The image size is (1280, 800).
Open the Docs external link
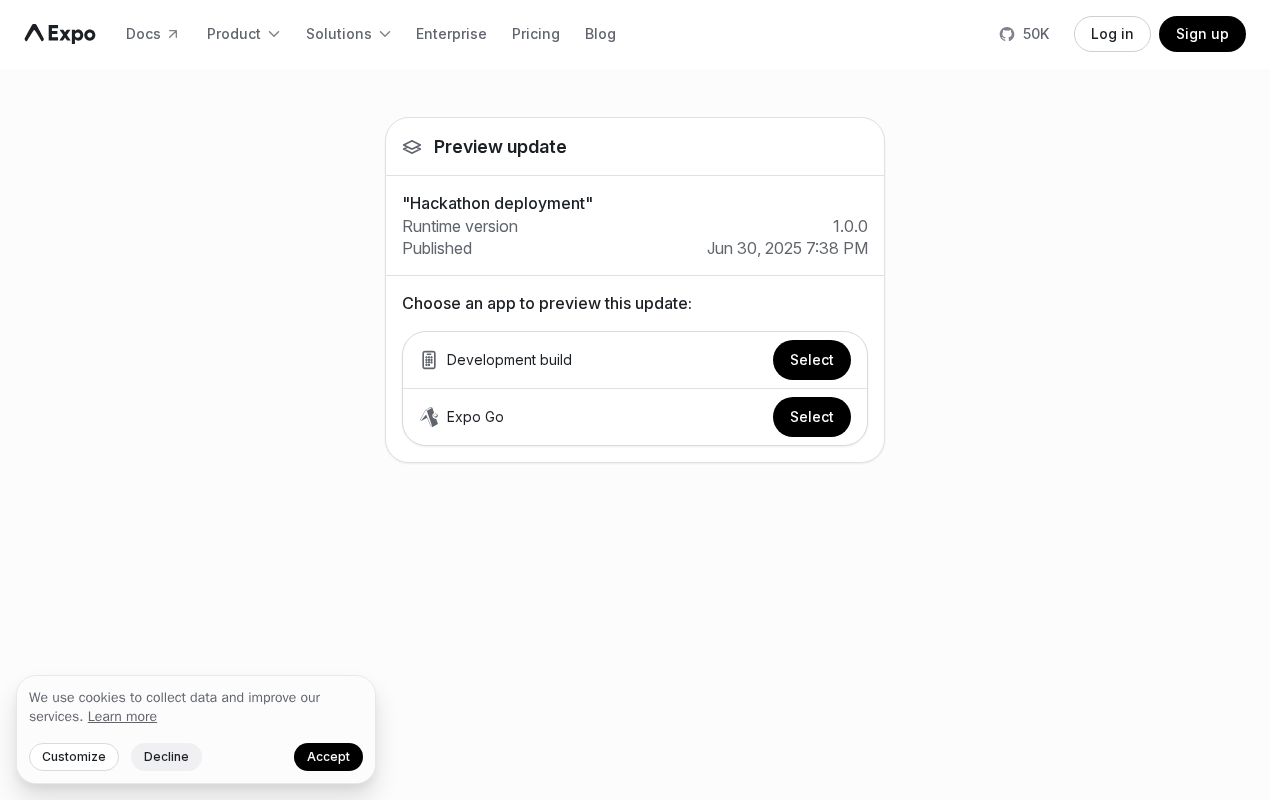pos(152,34)
